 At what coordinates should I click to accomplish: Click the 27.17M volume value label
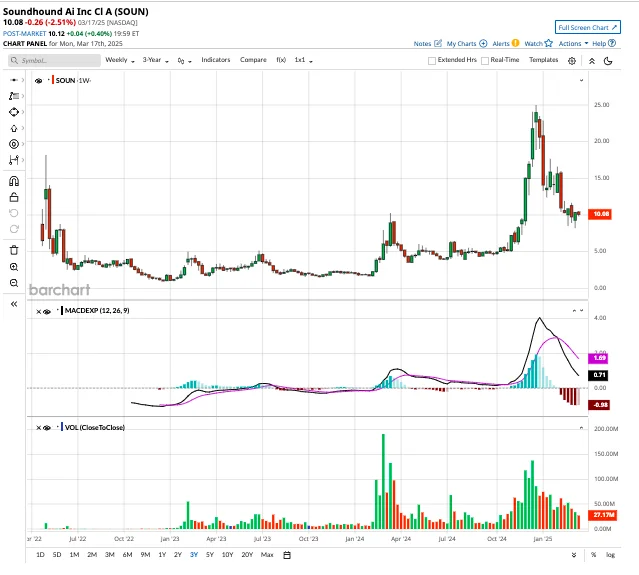pyautogui.click(x=603, y=515)
